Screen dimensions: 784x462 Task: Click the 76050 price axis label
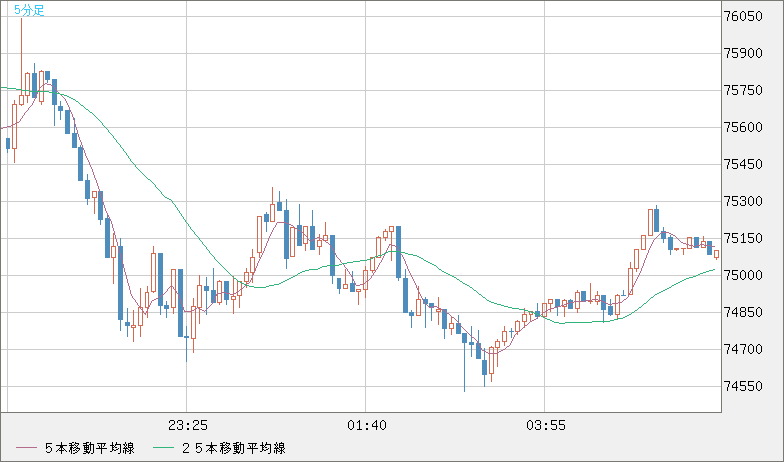[x=743, y=16]
